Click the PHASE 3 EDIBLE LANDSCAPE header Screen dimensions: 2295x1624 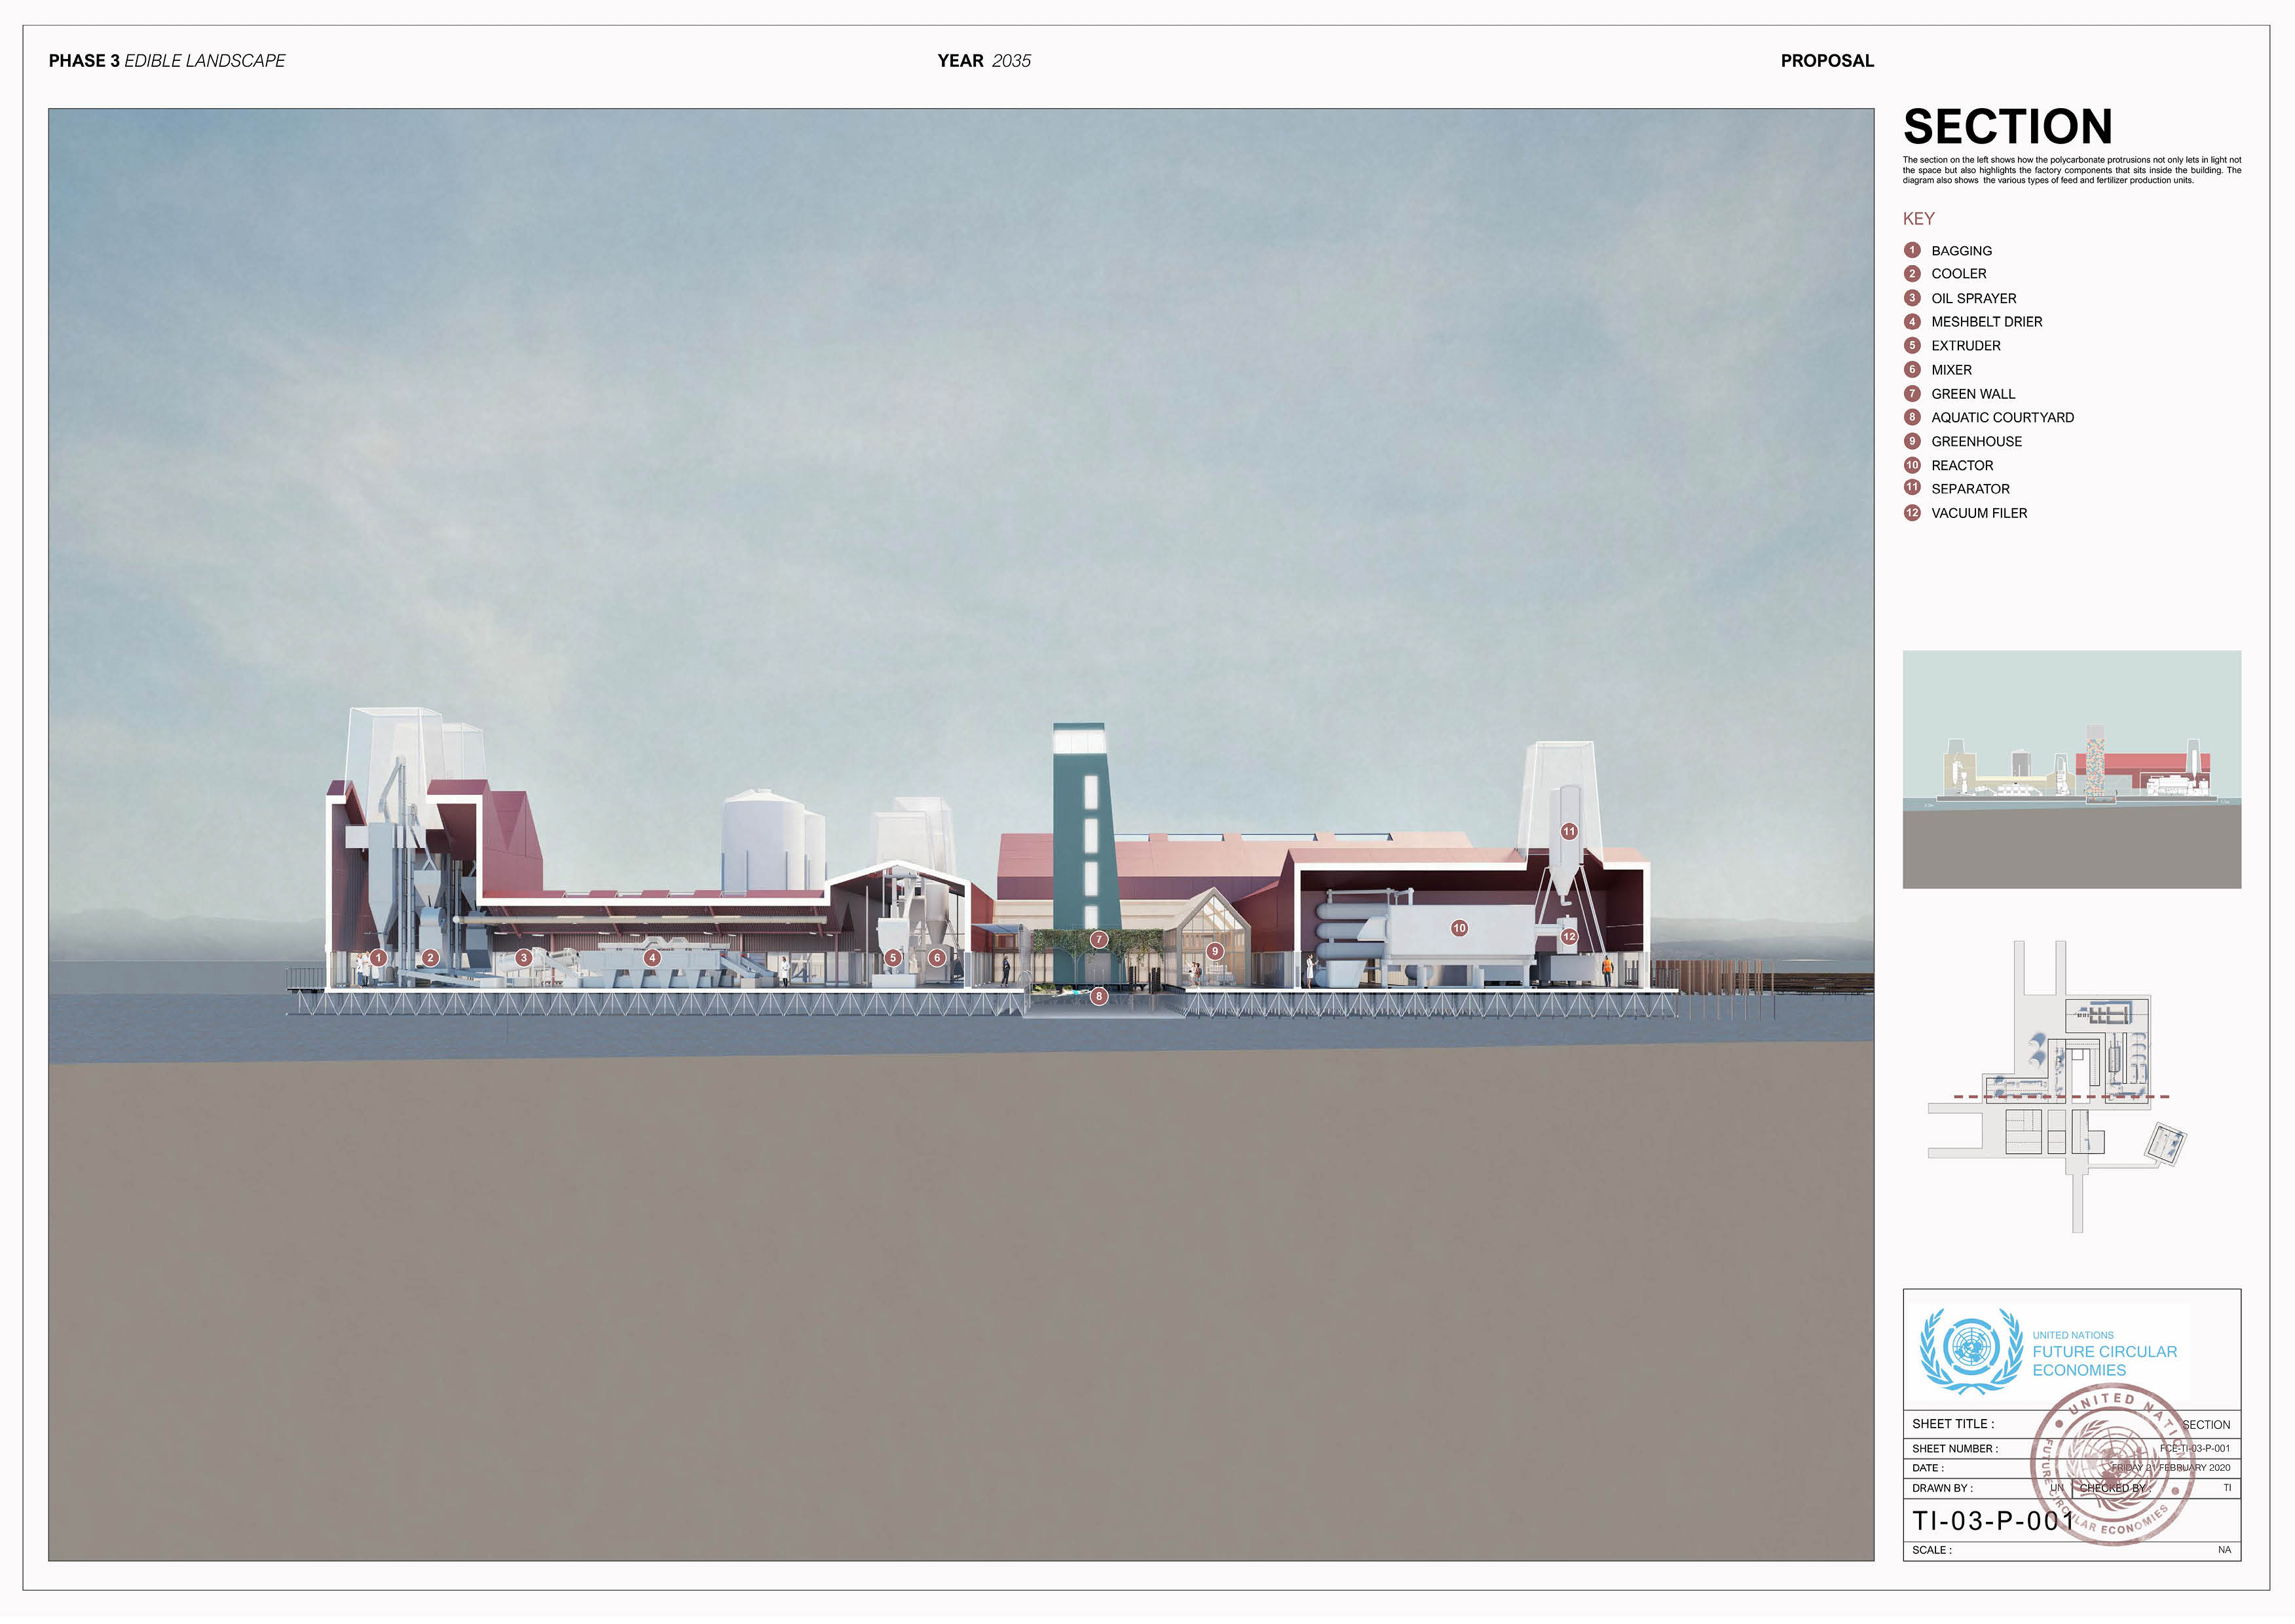coord(167,61)
